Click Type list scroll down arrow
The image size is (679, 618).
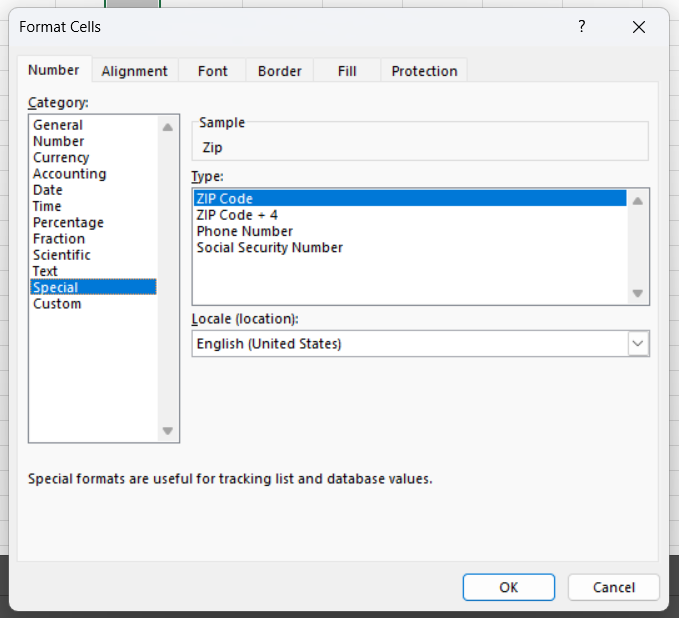coord(637,293)
